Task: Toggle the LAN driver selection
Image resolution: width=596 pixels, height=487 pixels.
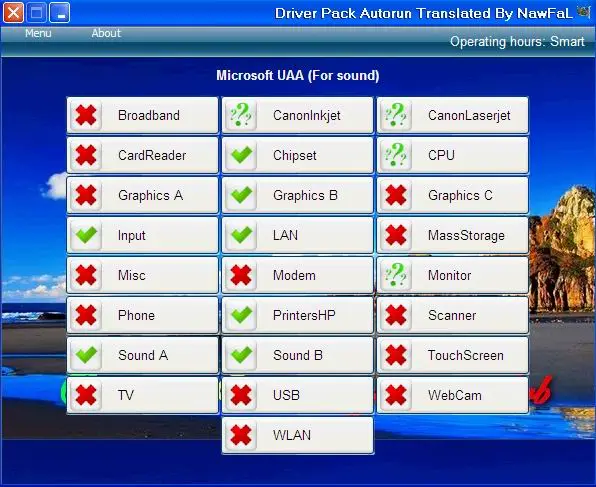Action: click(298, 235)
